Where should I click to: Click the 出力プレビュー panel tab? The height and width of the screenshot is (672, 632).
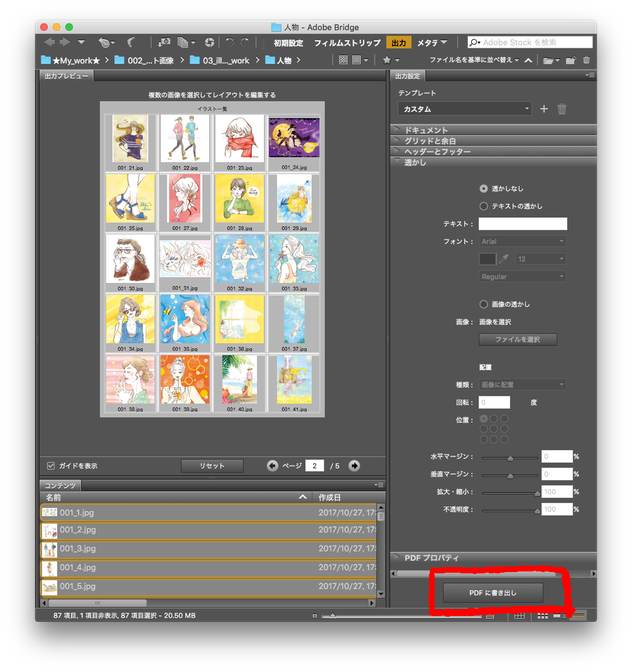point(66,76)
